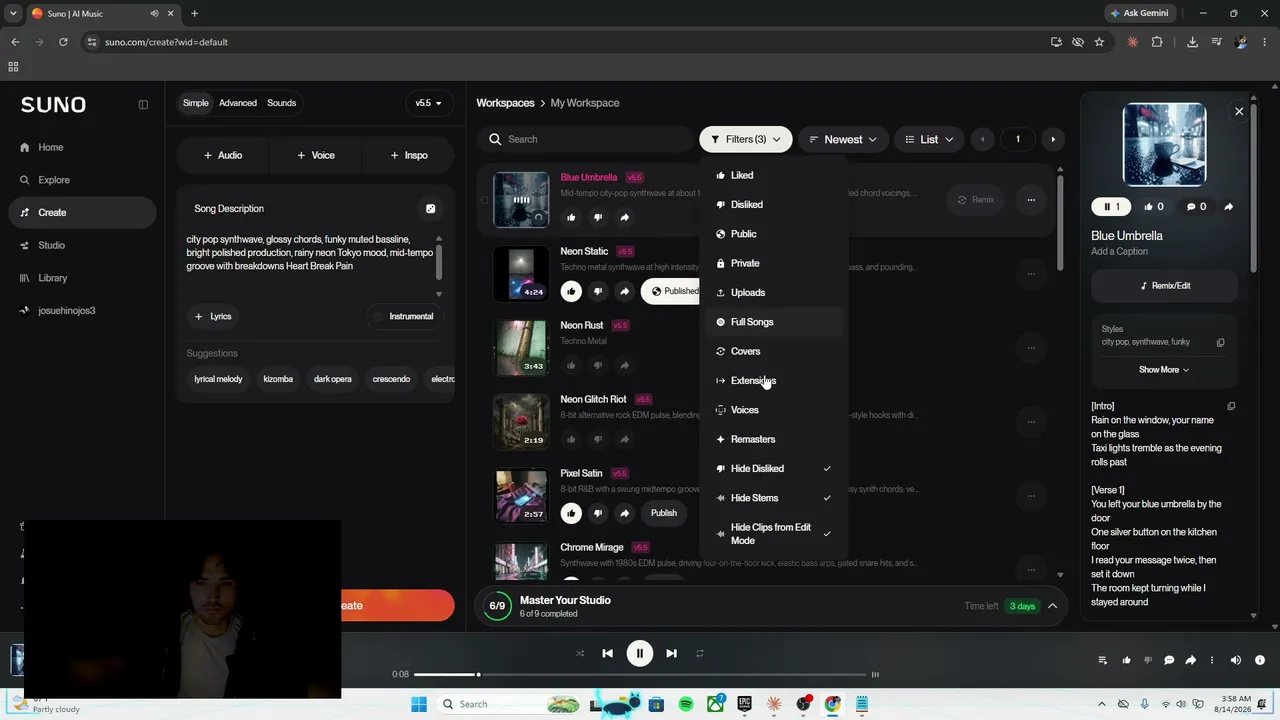
Task: Pause the current playback
Action: (x=640, y=653)
